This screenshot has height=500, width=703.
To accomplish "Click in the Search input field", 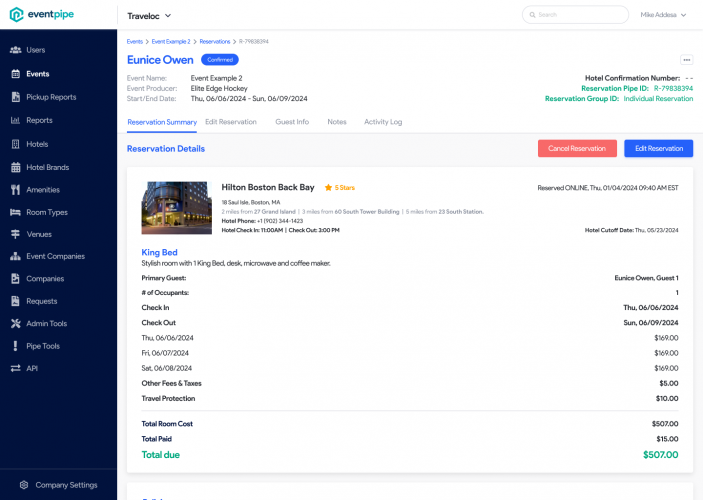I will pos(575,15).
